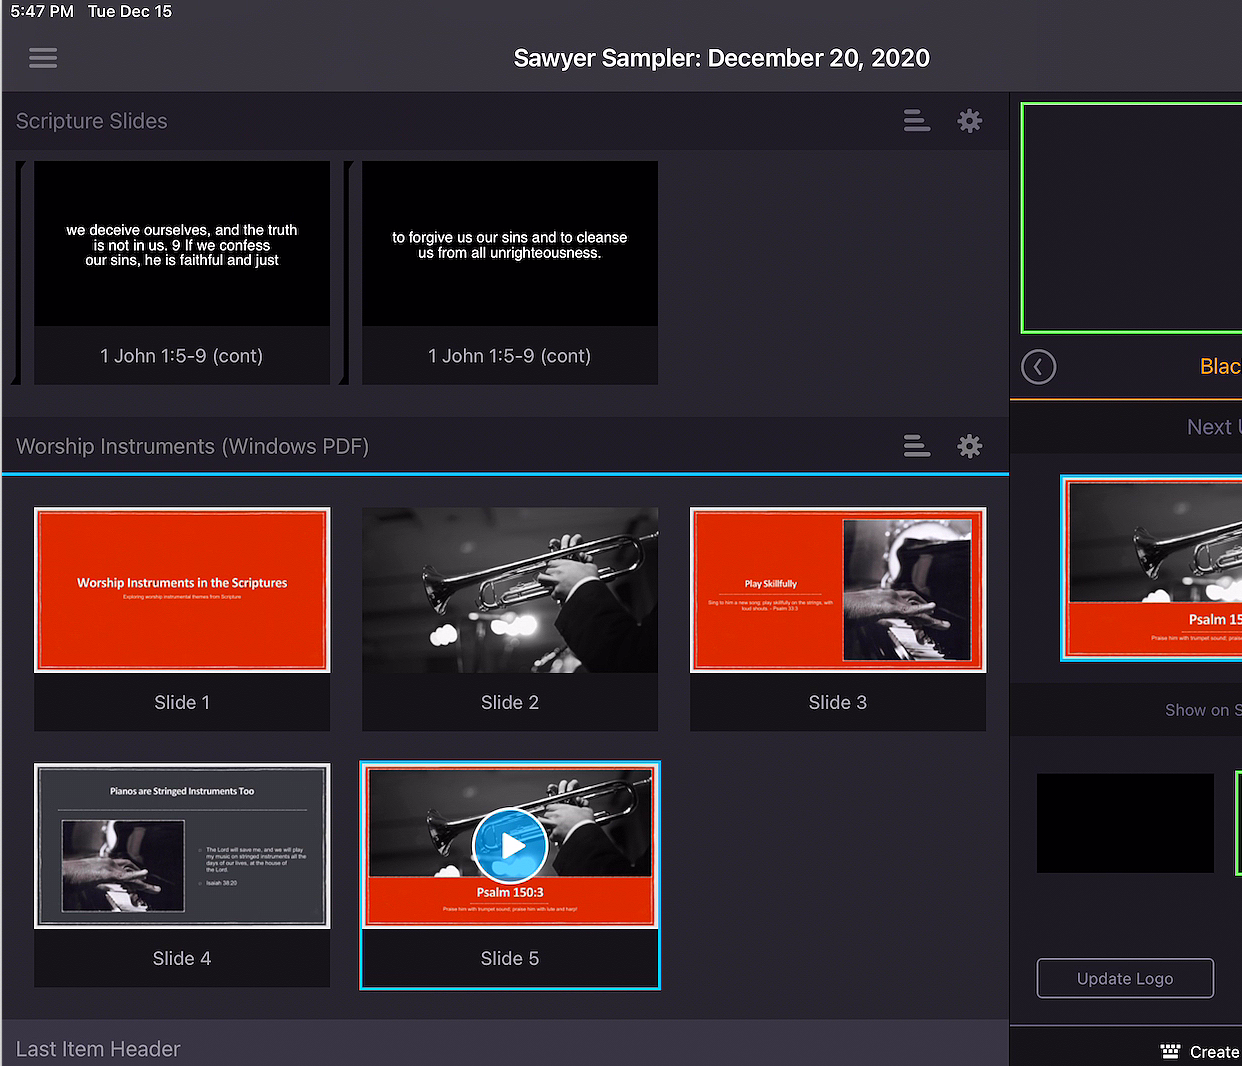The height and width of the screenshot is (1066, 1242).
Task: Click the black logo thumbnail
Action: point(1125,823)
